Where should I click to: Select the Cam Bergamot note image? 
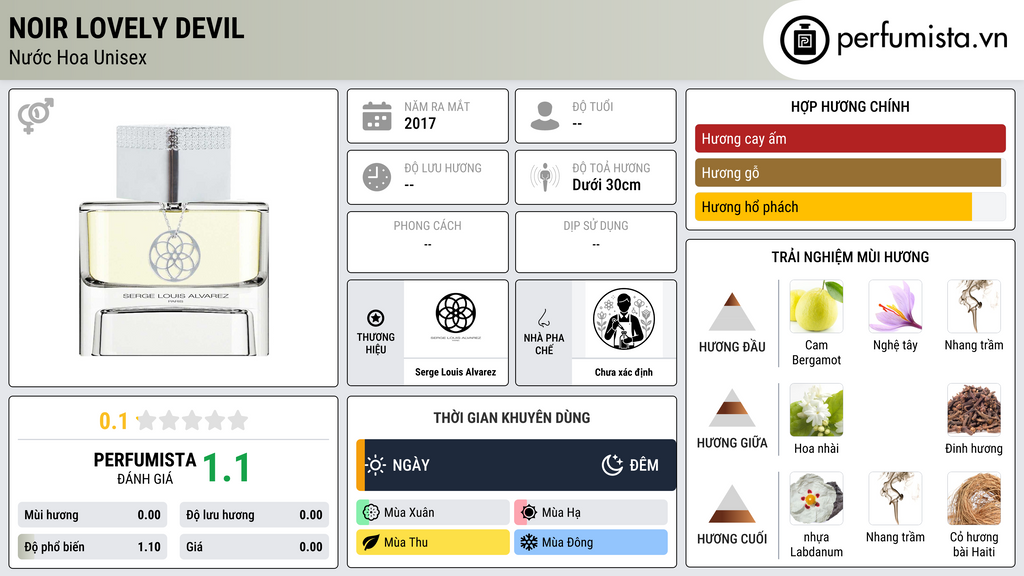[816, 306]
